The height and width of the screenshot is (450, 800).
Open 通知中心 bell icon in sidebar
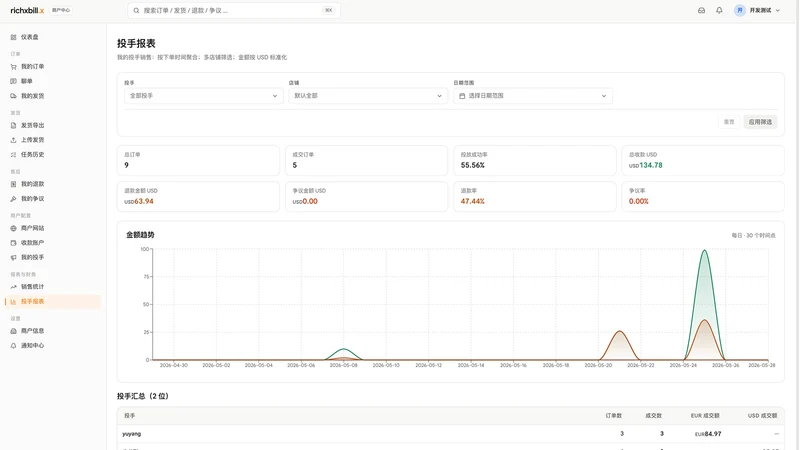coord(13,345)
